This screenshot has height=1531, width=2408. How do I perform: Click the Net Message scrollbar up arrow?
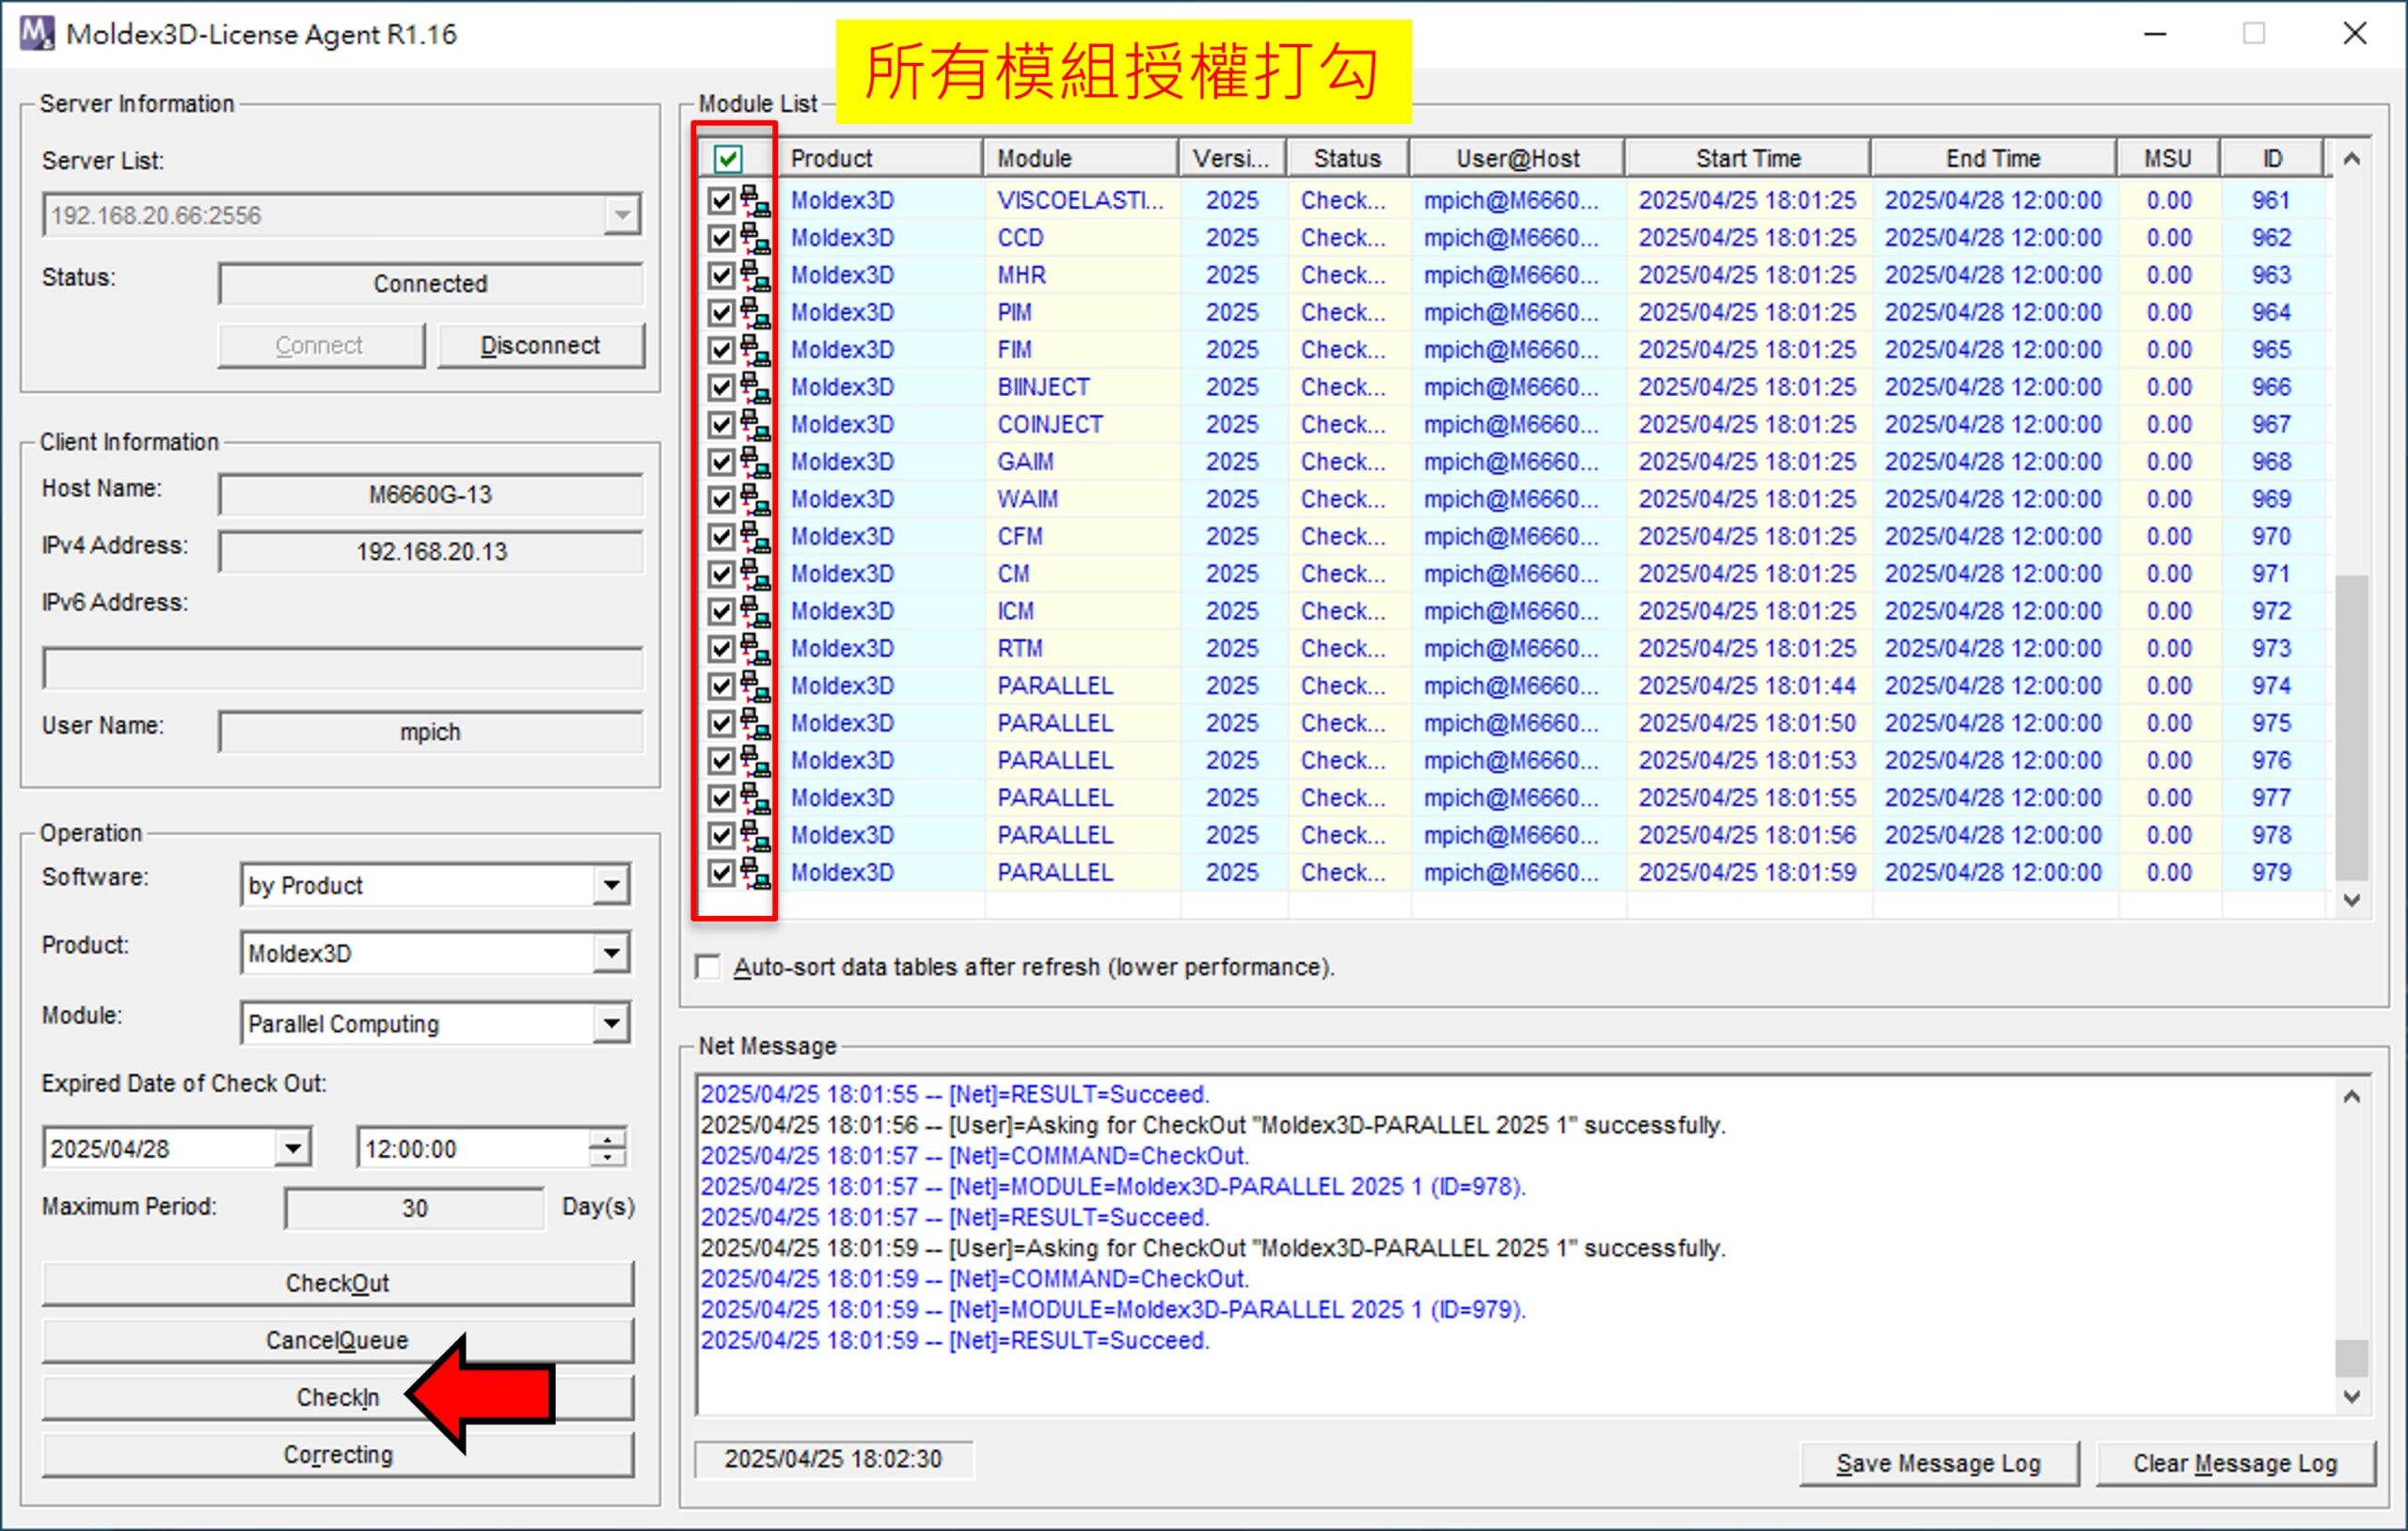(2352, 1096)
